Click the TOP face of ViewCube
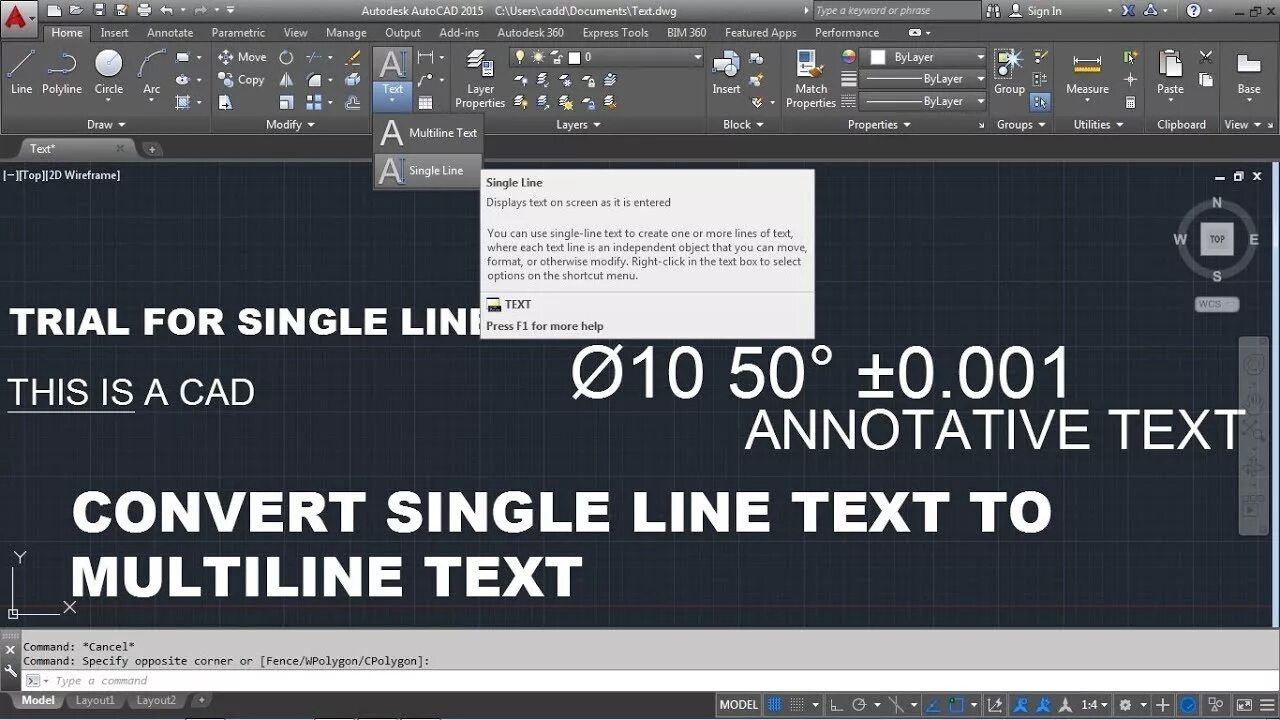Viewport: 1280px width, 720px height. pyautogui.click(x=1217, y=239)
